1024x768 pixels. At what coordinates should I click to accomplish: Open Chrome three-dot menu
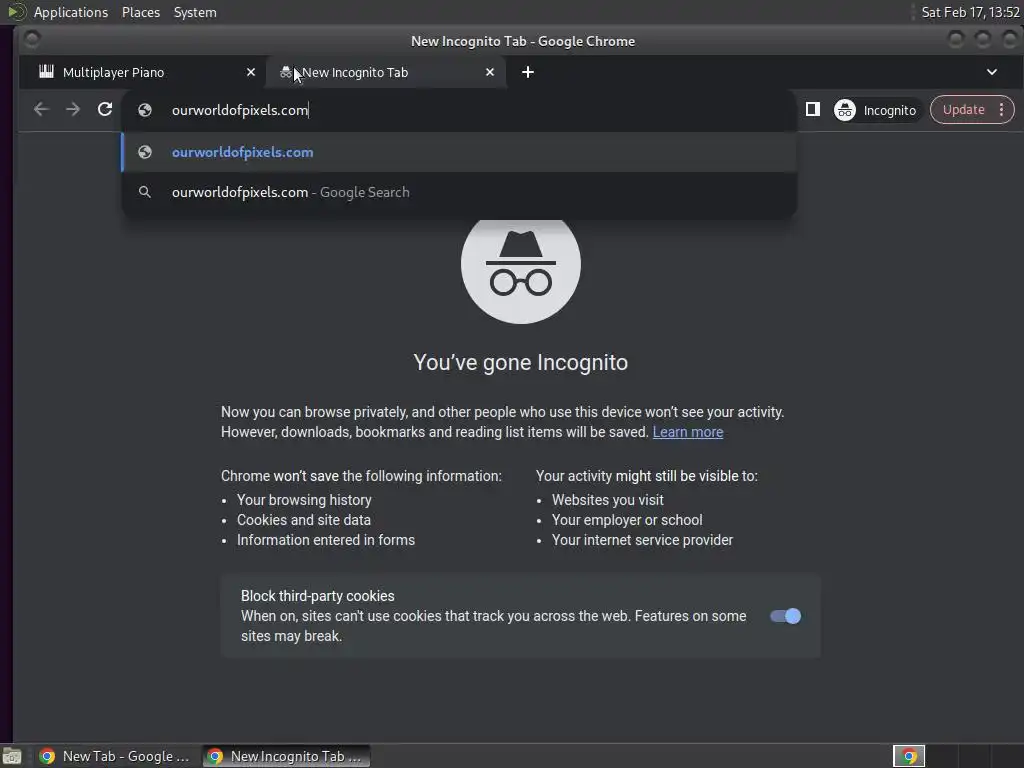pyautogui.click(x=1001, y=110)
